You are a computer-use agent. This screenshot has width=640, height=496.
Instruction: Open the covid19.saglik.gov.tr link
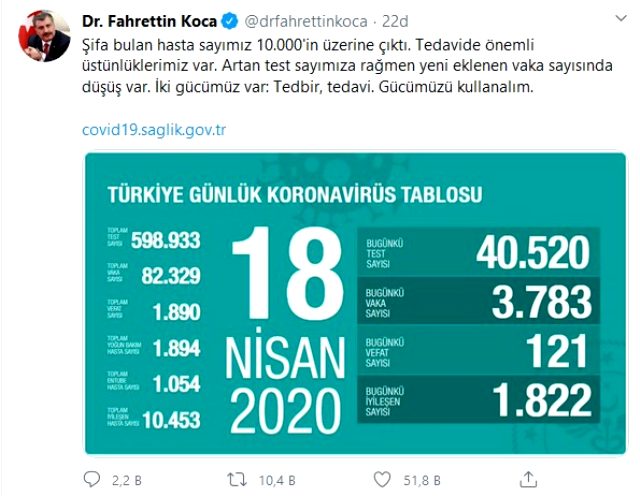156,130
